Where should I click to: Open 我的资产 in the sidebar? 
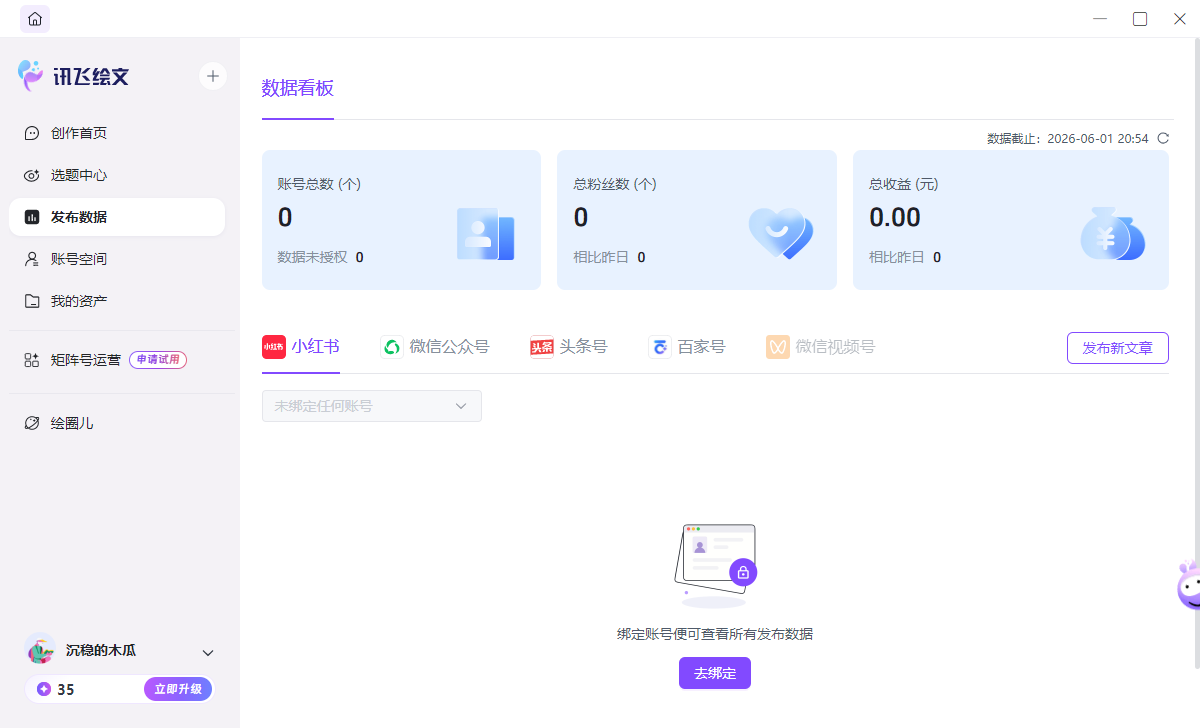point(117,301)
